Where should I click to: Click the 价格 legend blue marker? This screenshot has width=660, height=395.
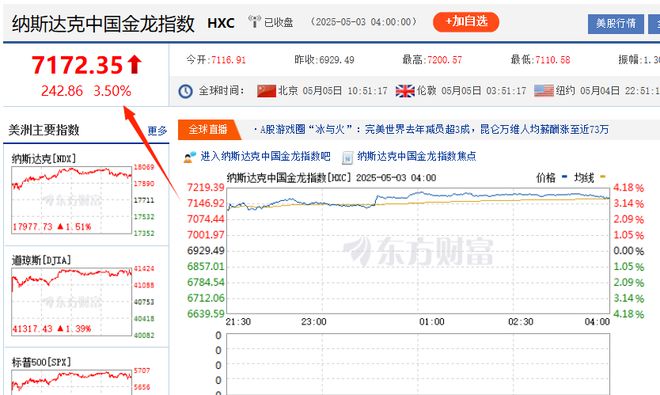click(564, 176)
